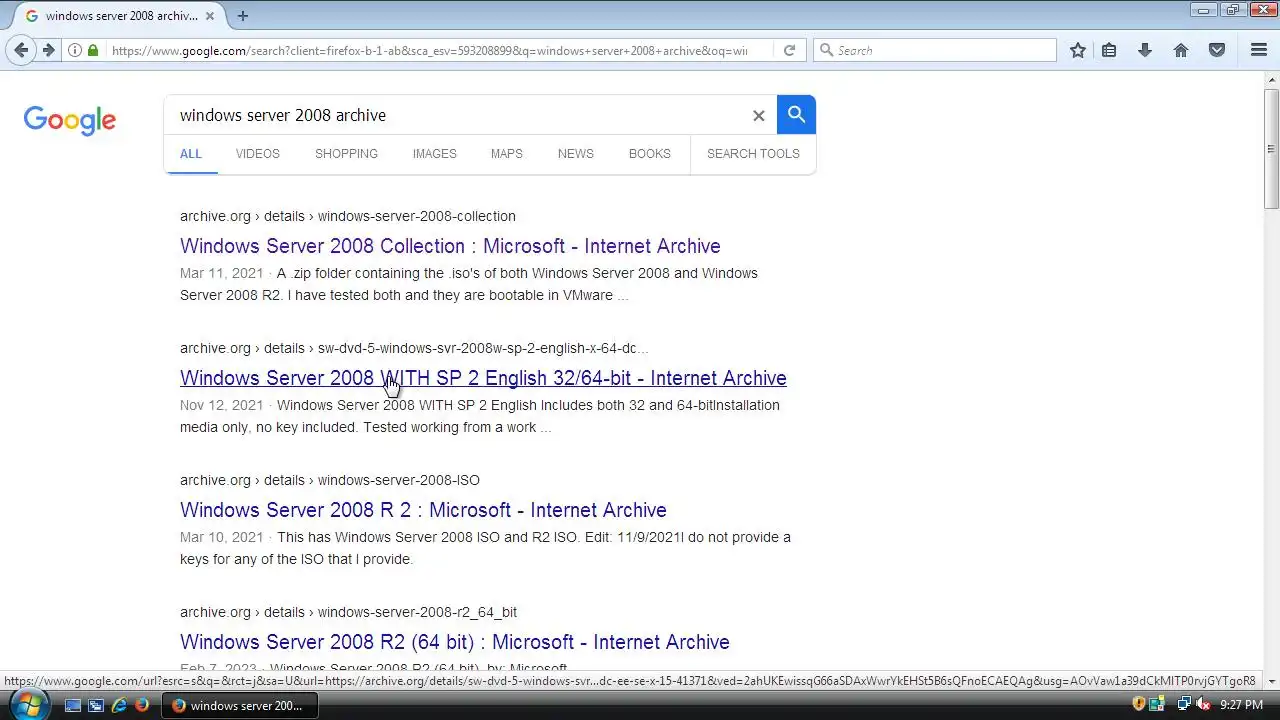Click the vertical page scrollbar thumb

click(x=1271, y=148)
